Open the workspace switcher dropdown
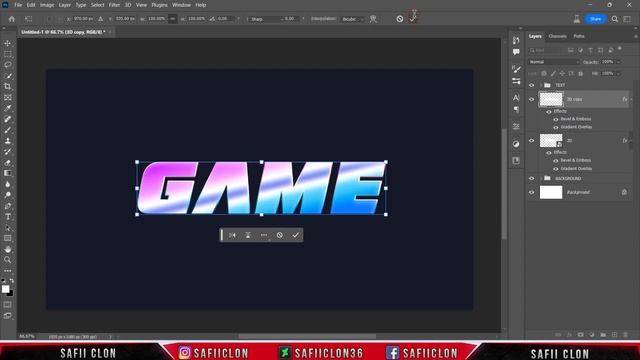This screenshot has width=640, height=360. pos(627,19)
